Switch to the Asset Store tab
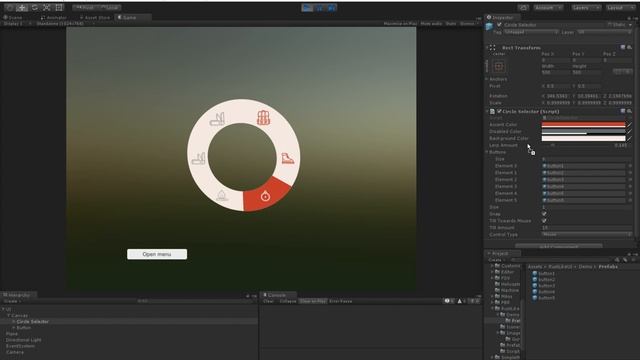 coord(95,18)
